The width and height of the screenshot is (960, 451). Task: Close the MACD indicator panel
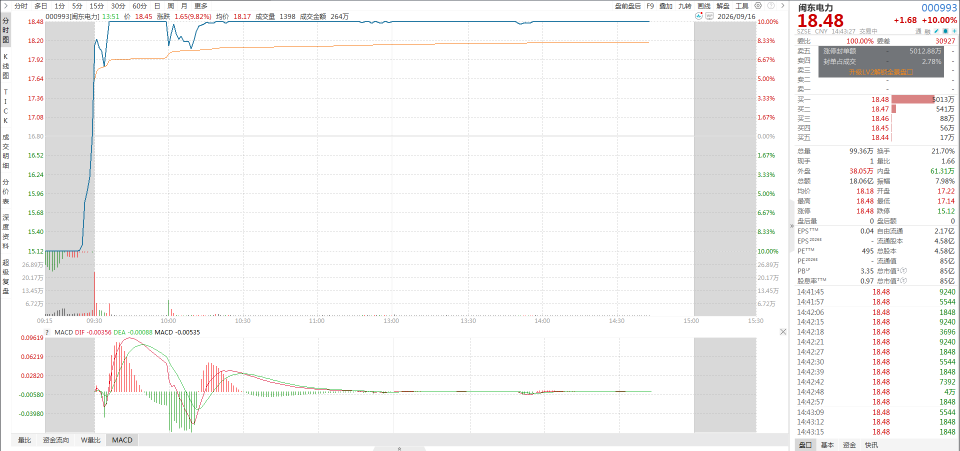click(782, 332)
